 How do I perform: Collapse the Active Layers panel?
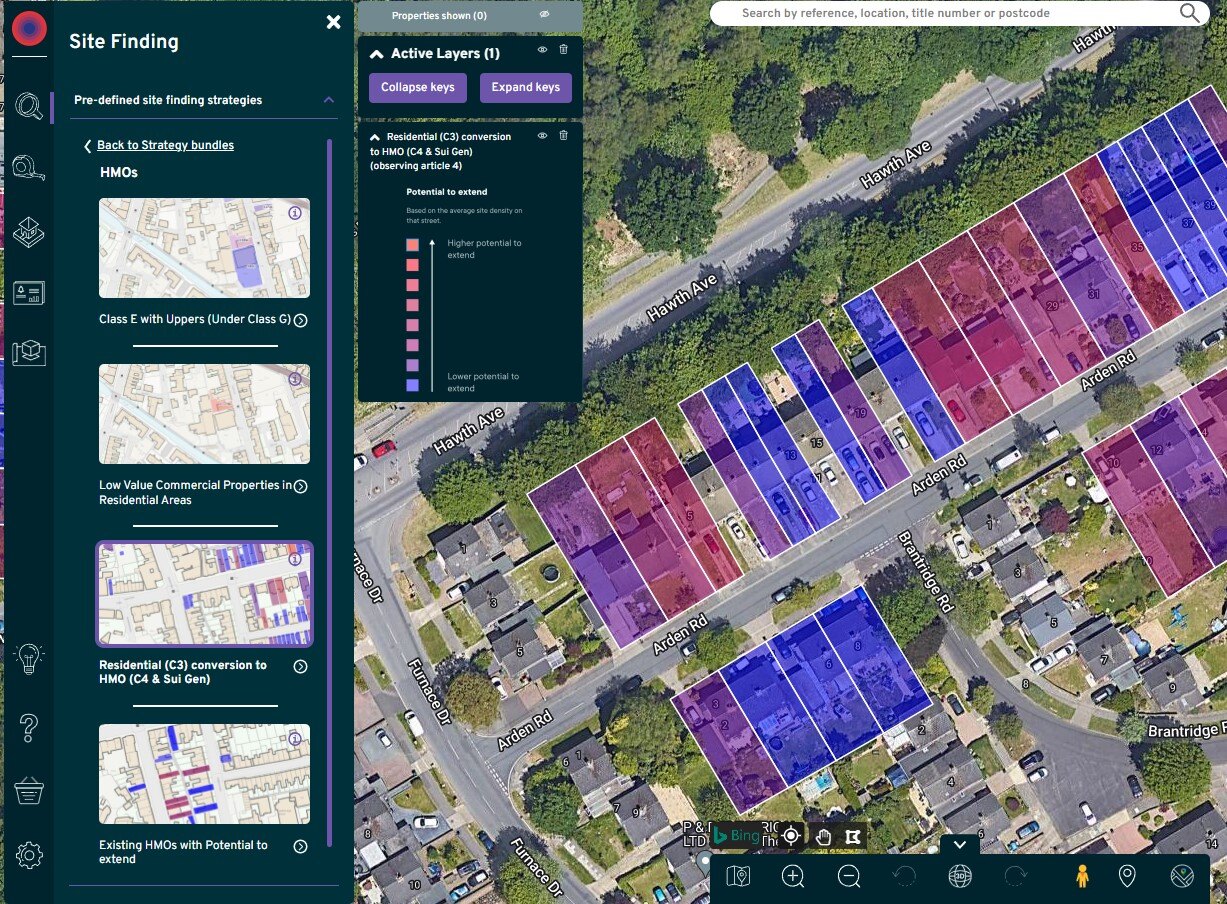376,52
